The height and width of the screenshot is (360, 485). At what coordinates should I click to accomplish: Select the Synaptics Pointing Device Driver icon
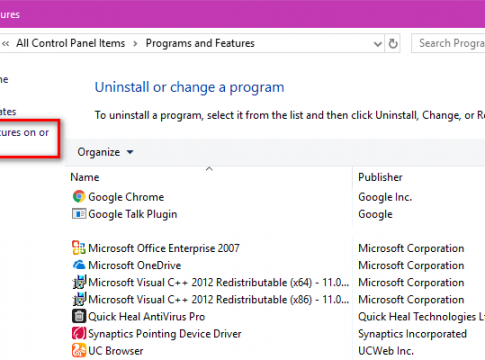[x=79, y=333]
